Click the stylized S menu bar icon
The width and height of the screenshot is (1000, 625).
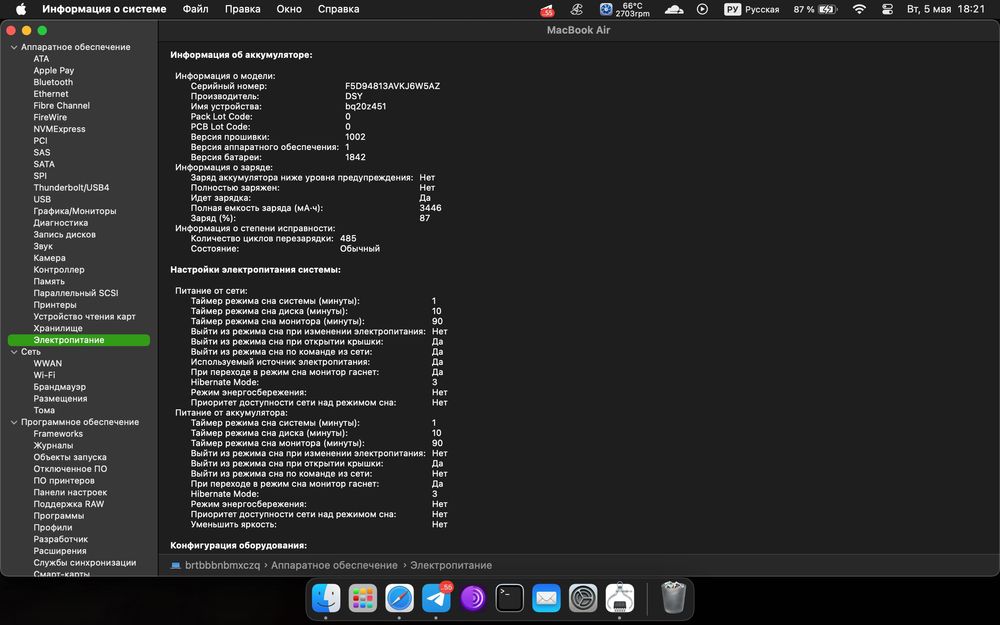577,9
